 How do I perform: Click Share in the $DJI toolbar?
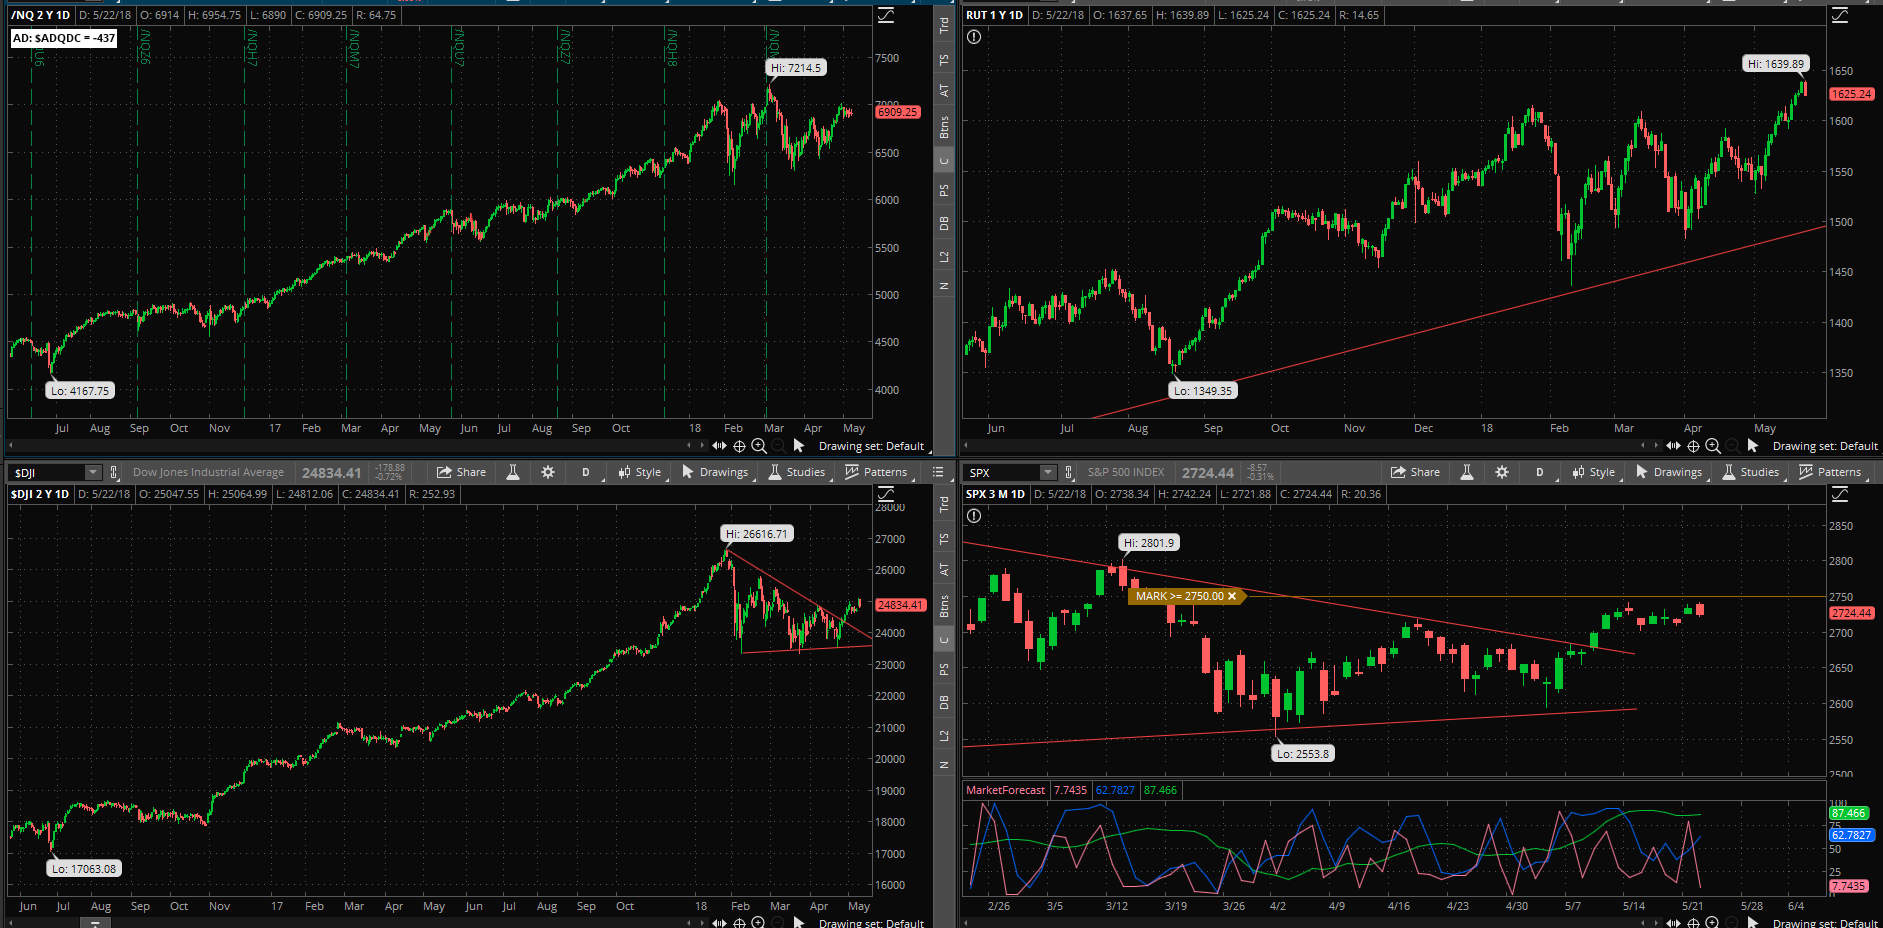tap(461, 472)
